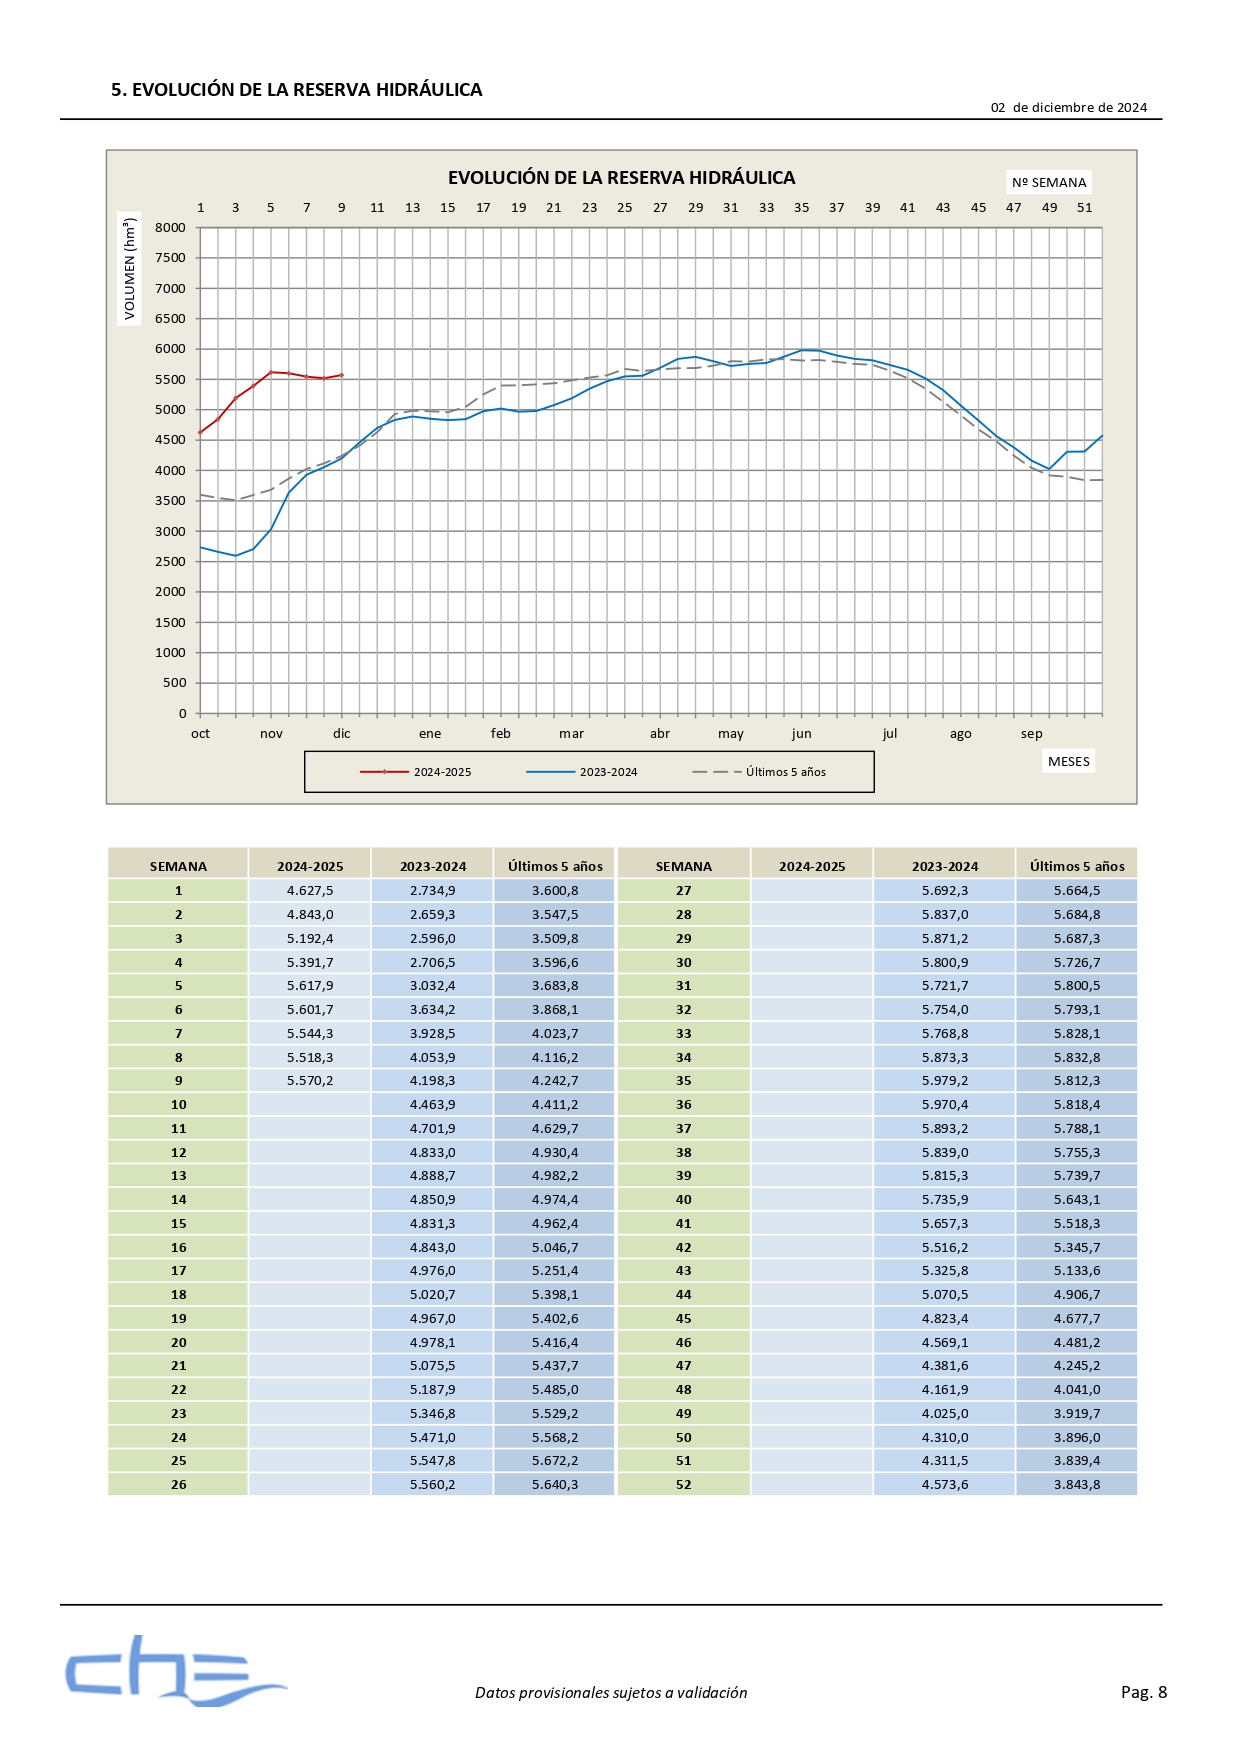Click the y-axis value '2500'
The height and width of the screenshot is (1754, 1240).
click(x=170, y=562)
